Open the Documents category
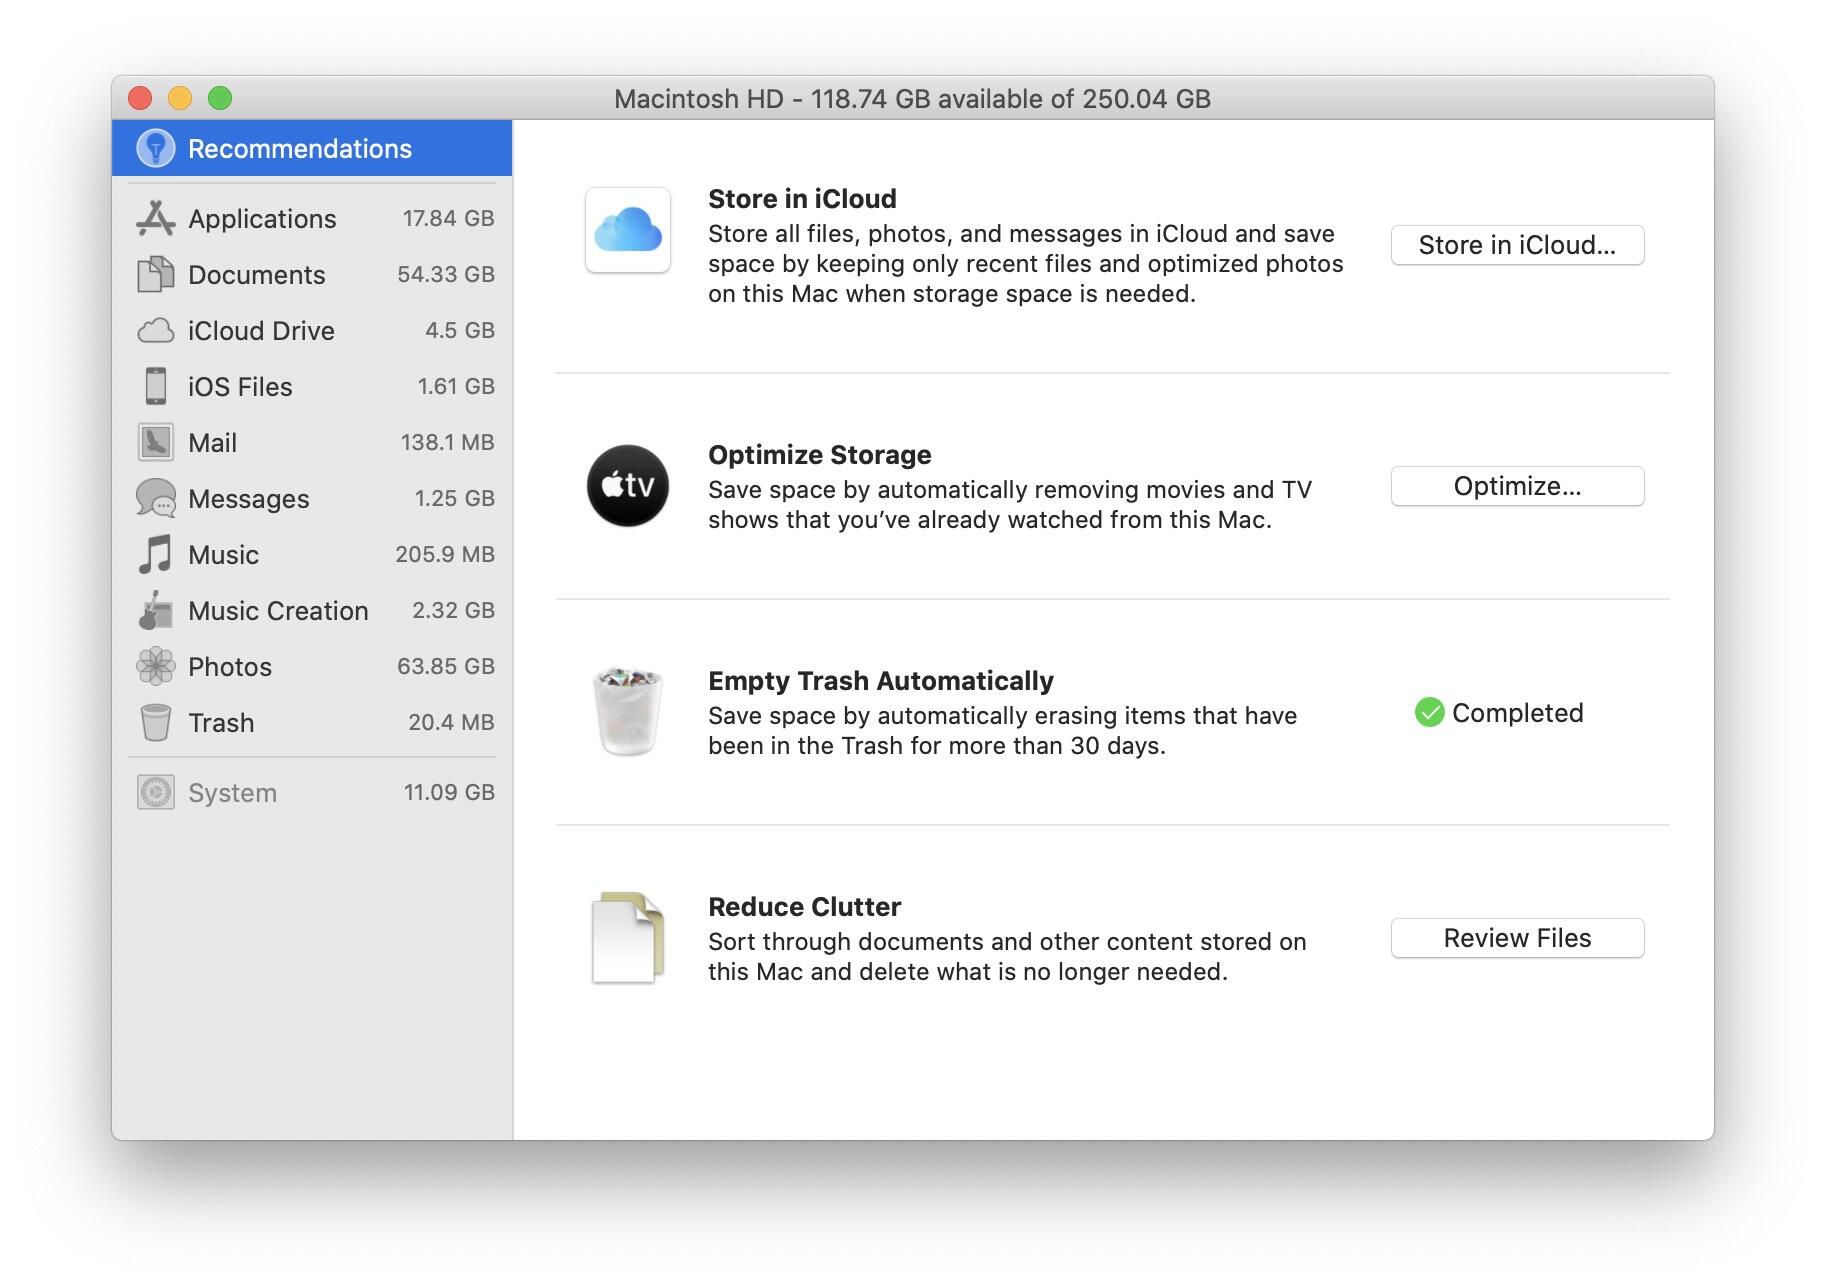The image size is (1826, 1288). (x=312, y=274)
